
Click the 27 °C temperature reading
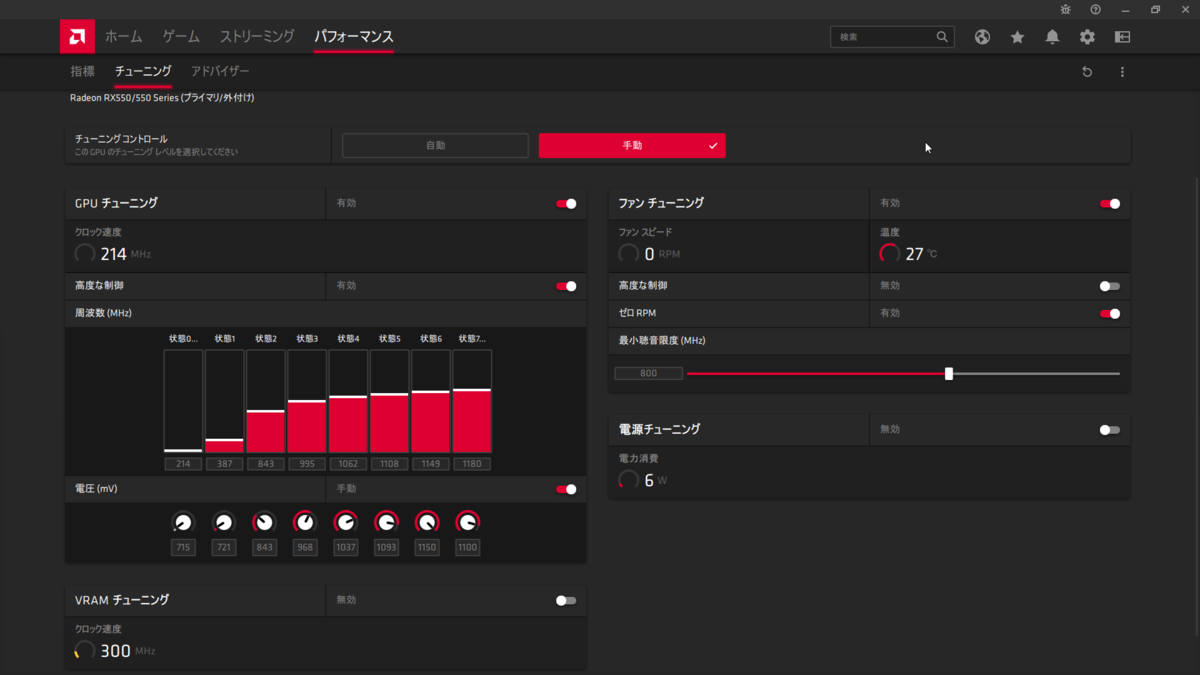pyautogui.click(x=909, y=254)
